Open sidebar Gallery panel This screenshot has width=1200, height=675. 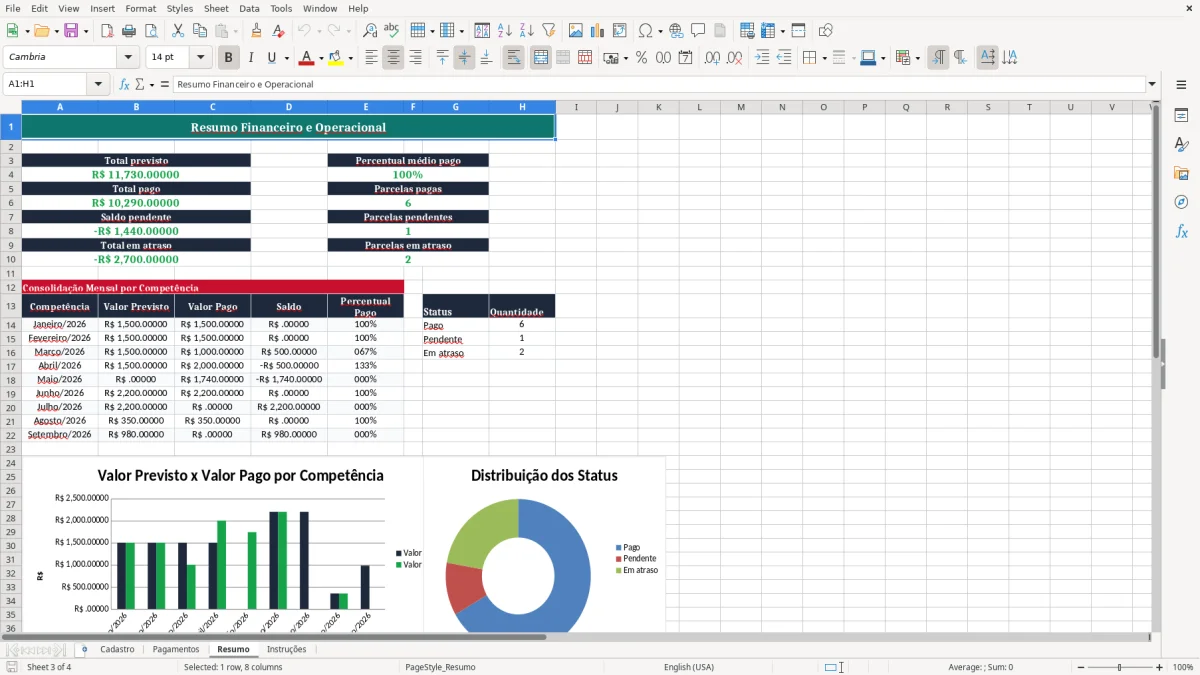coord(1181,174)
